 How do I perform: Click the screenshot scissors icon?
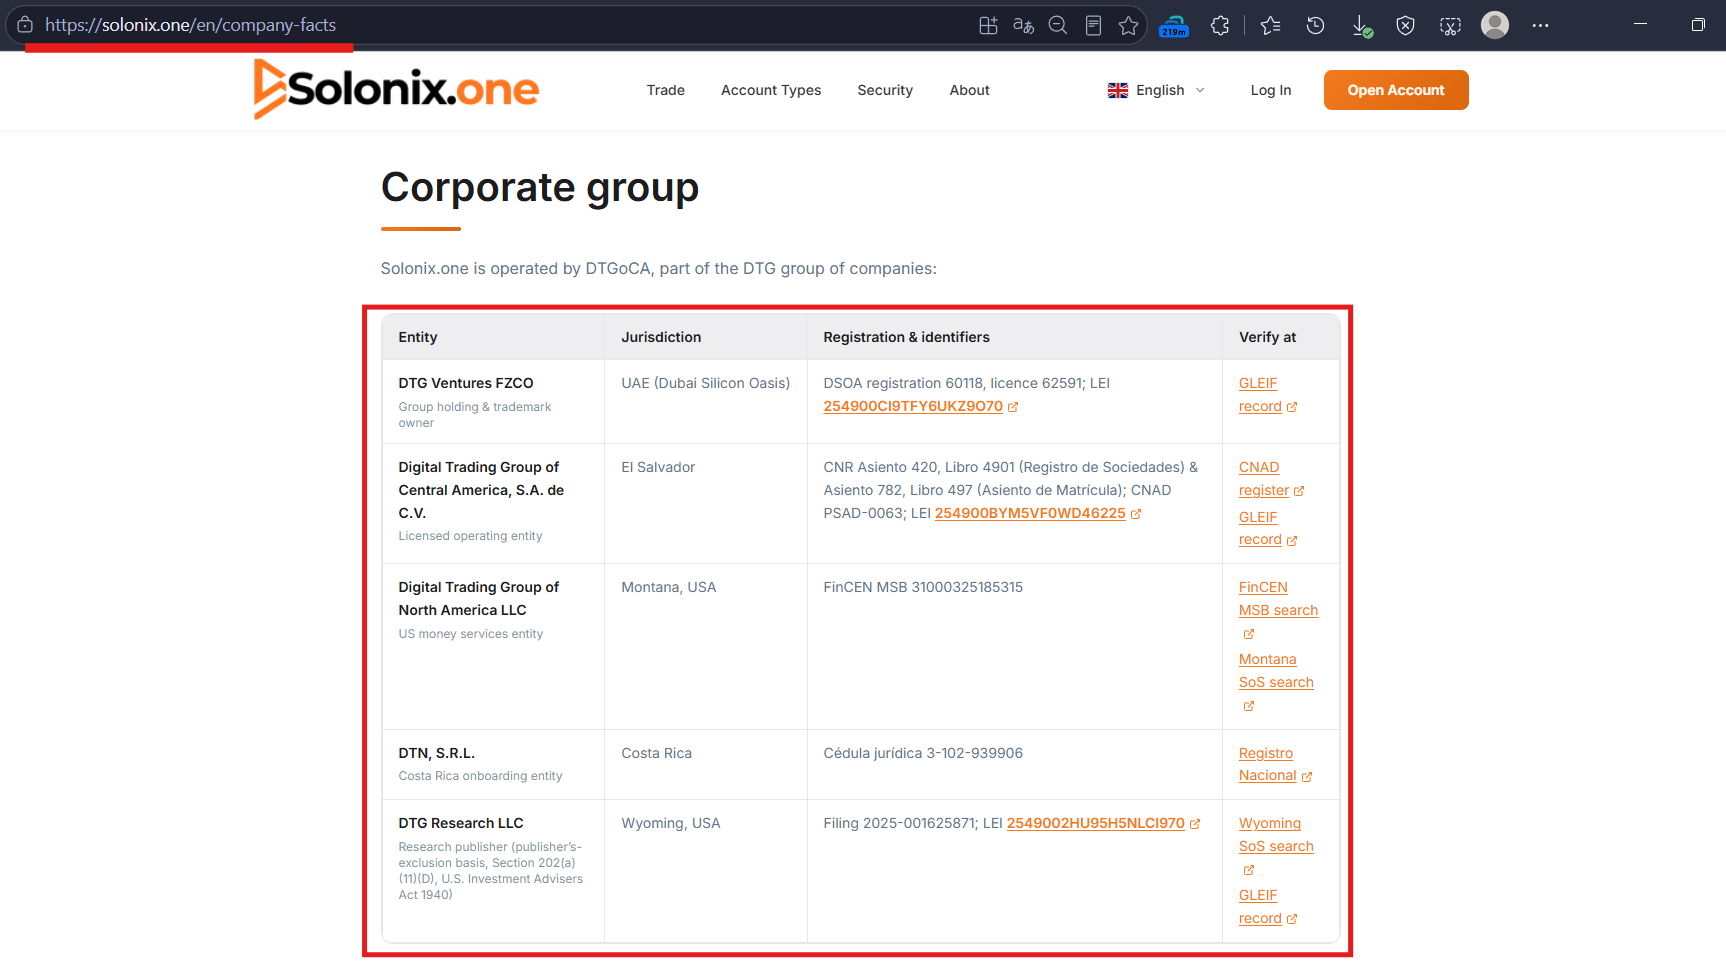(x=1450, y=26)
